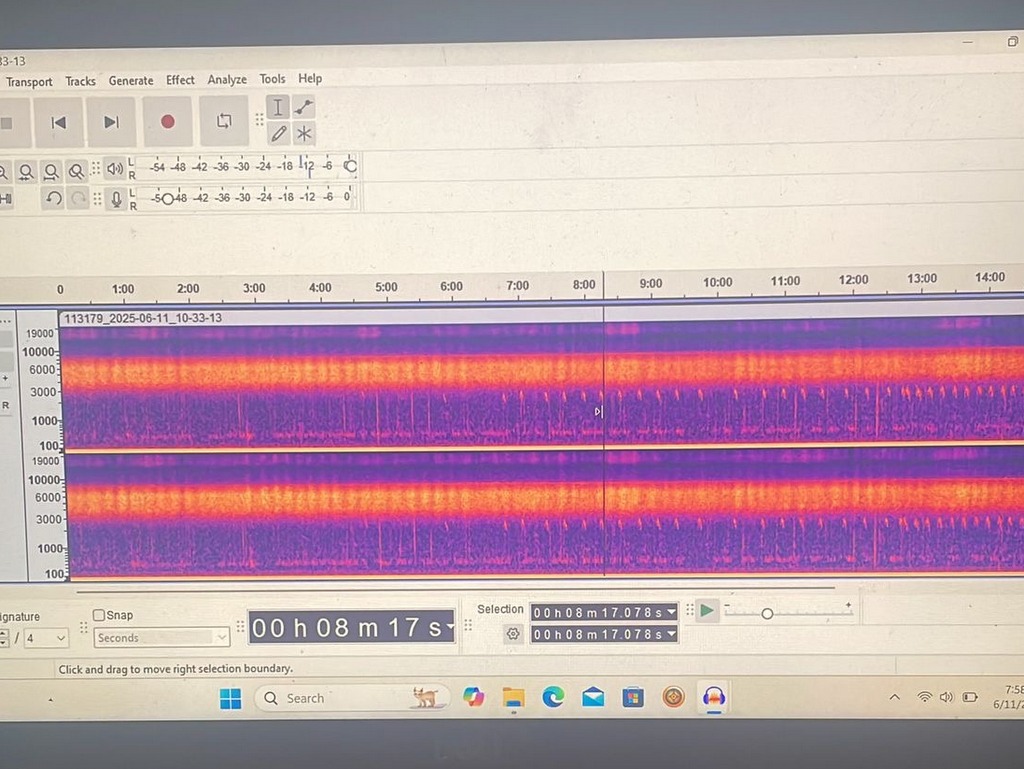1024x769 pixels.
Task: Select the Draw pencil tool
Action: (x=278, y=133)
